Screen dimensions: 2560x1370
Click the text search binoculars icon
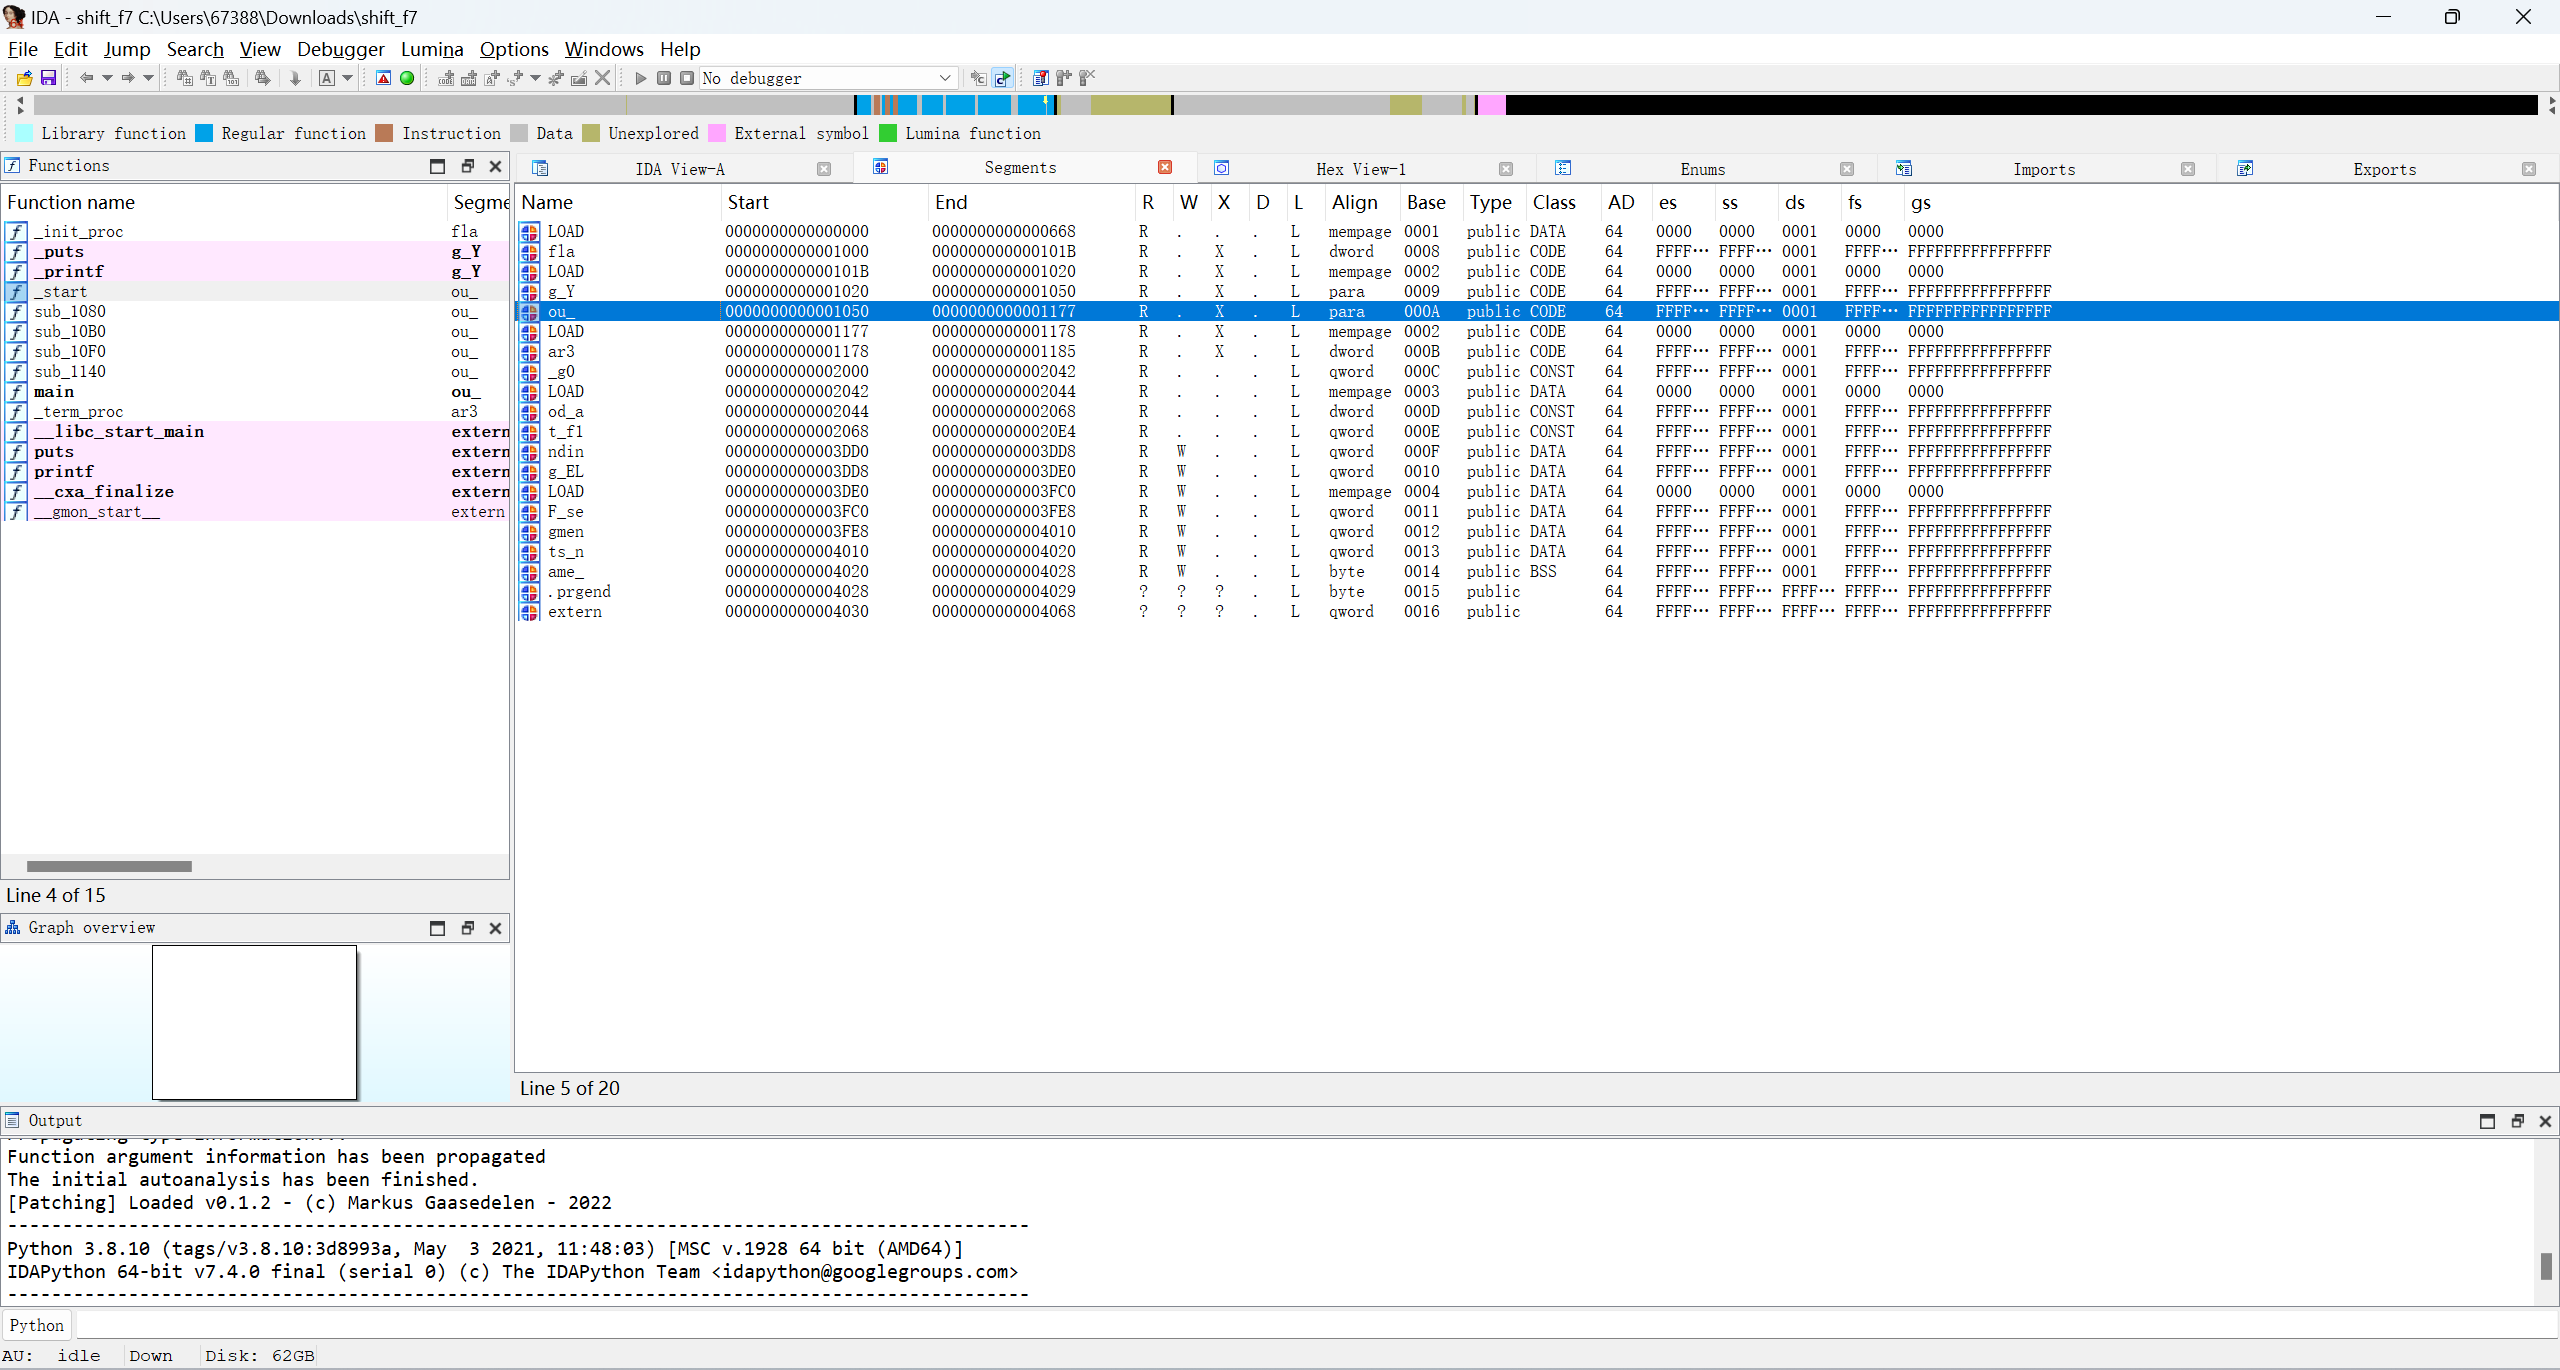tap(208, 78)
